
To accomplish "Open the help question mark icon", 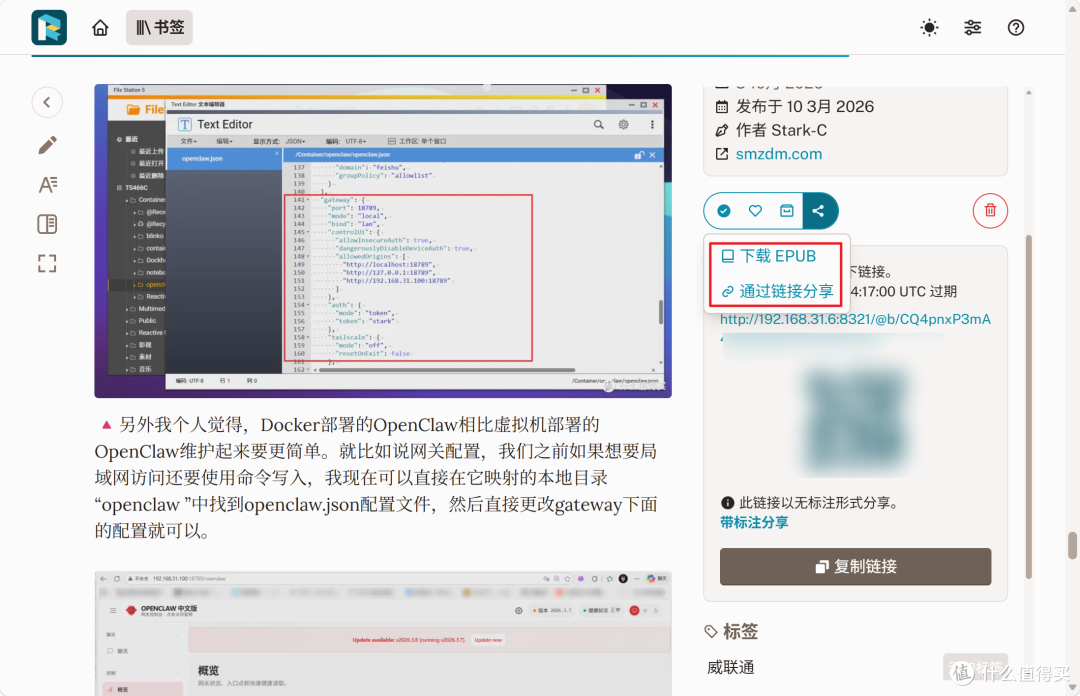I will 1016,28.
